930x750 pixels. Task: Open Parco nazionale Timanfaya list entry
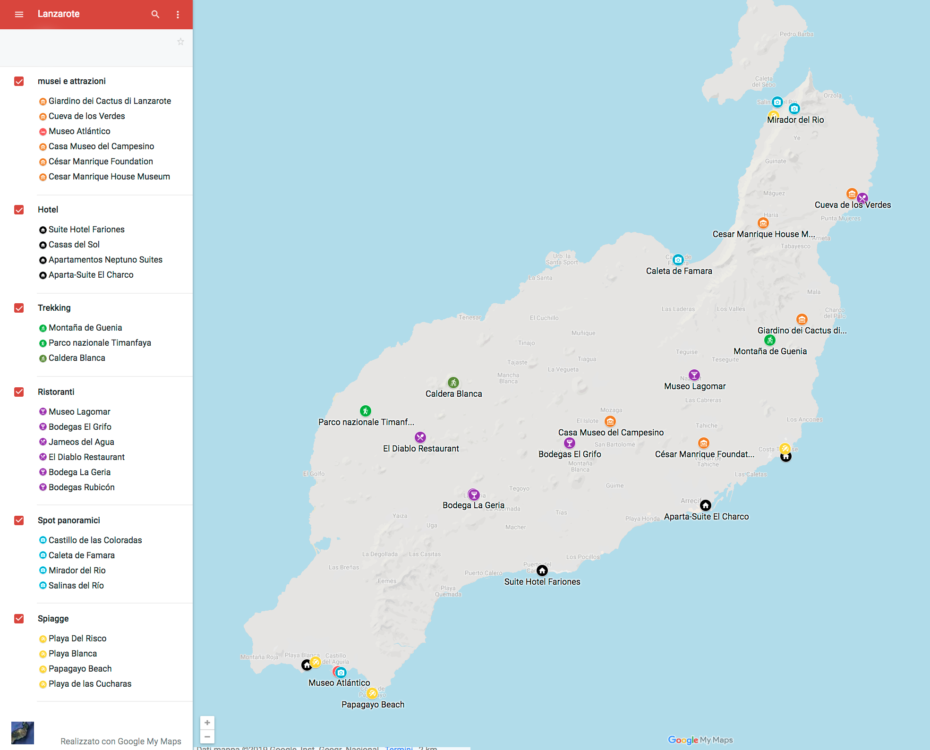tap(100, 343)
